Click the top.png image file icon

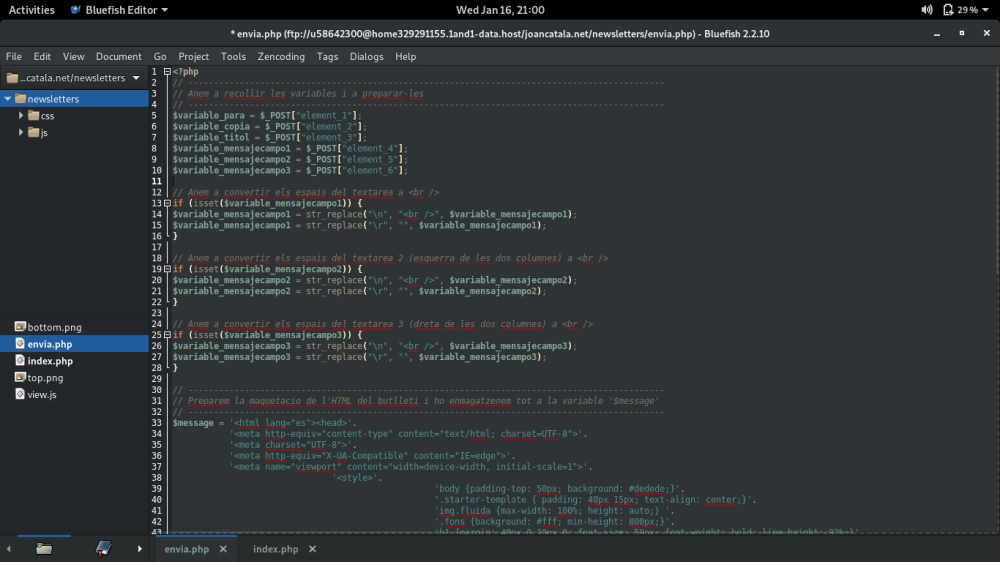point(20,378)
